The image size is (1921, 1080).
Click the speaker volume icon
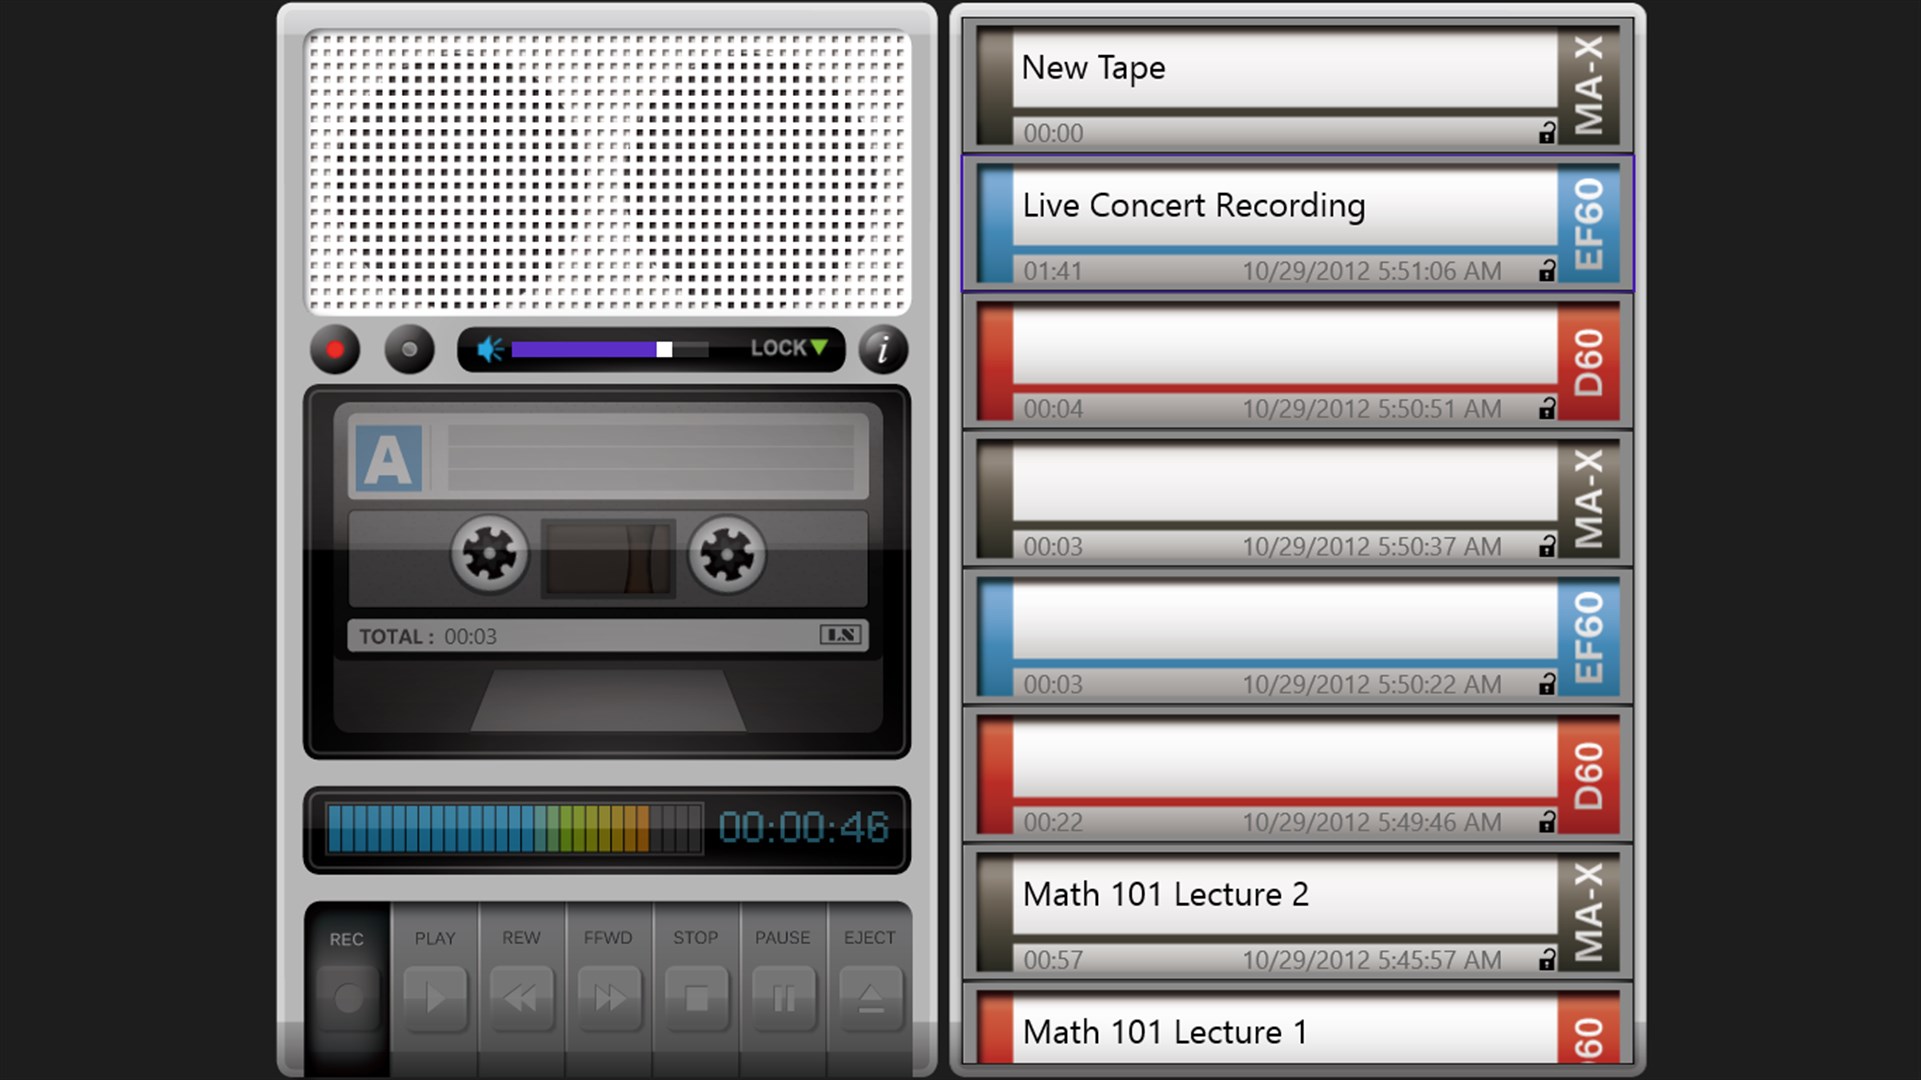(489, 349)
